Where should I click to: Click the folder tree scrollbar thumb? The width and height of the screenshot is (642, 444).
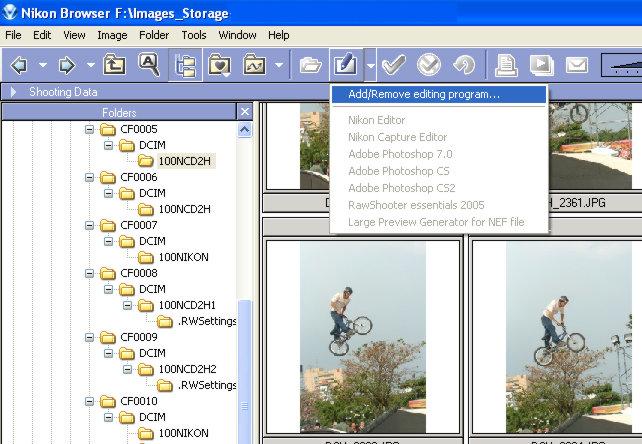pyautogui.click(x=244, y=372)
